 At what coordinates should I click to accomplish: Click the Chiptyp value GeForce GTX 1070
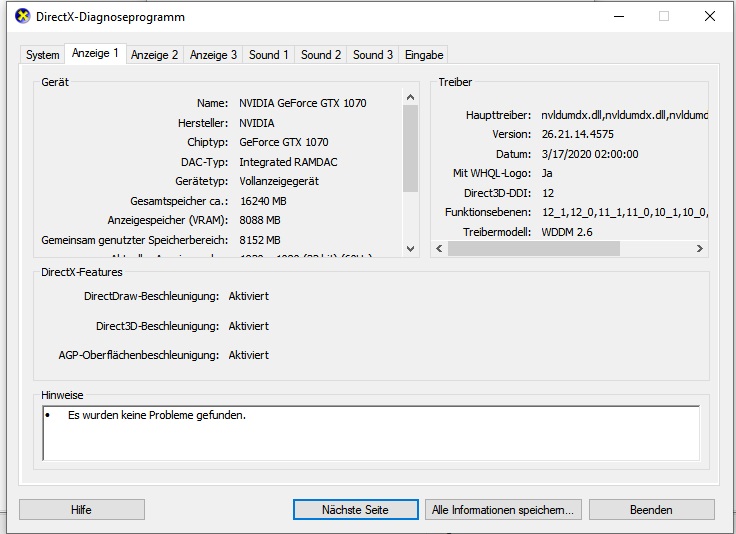(x=284, y=142)
